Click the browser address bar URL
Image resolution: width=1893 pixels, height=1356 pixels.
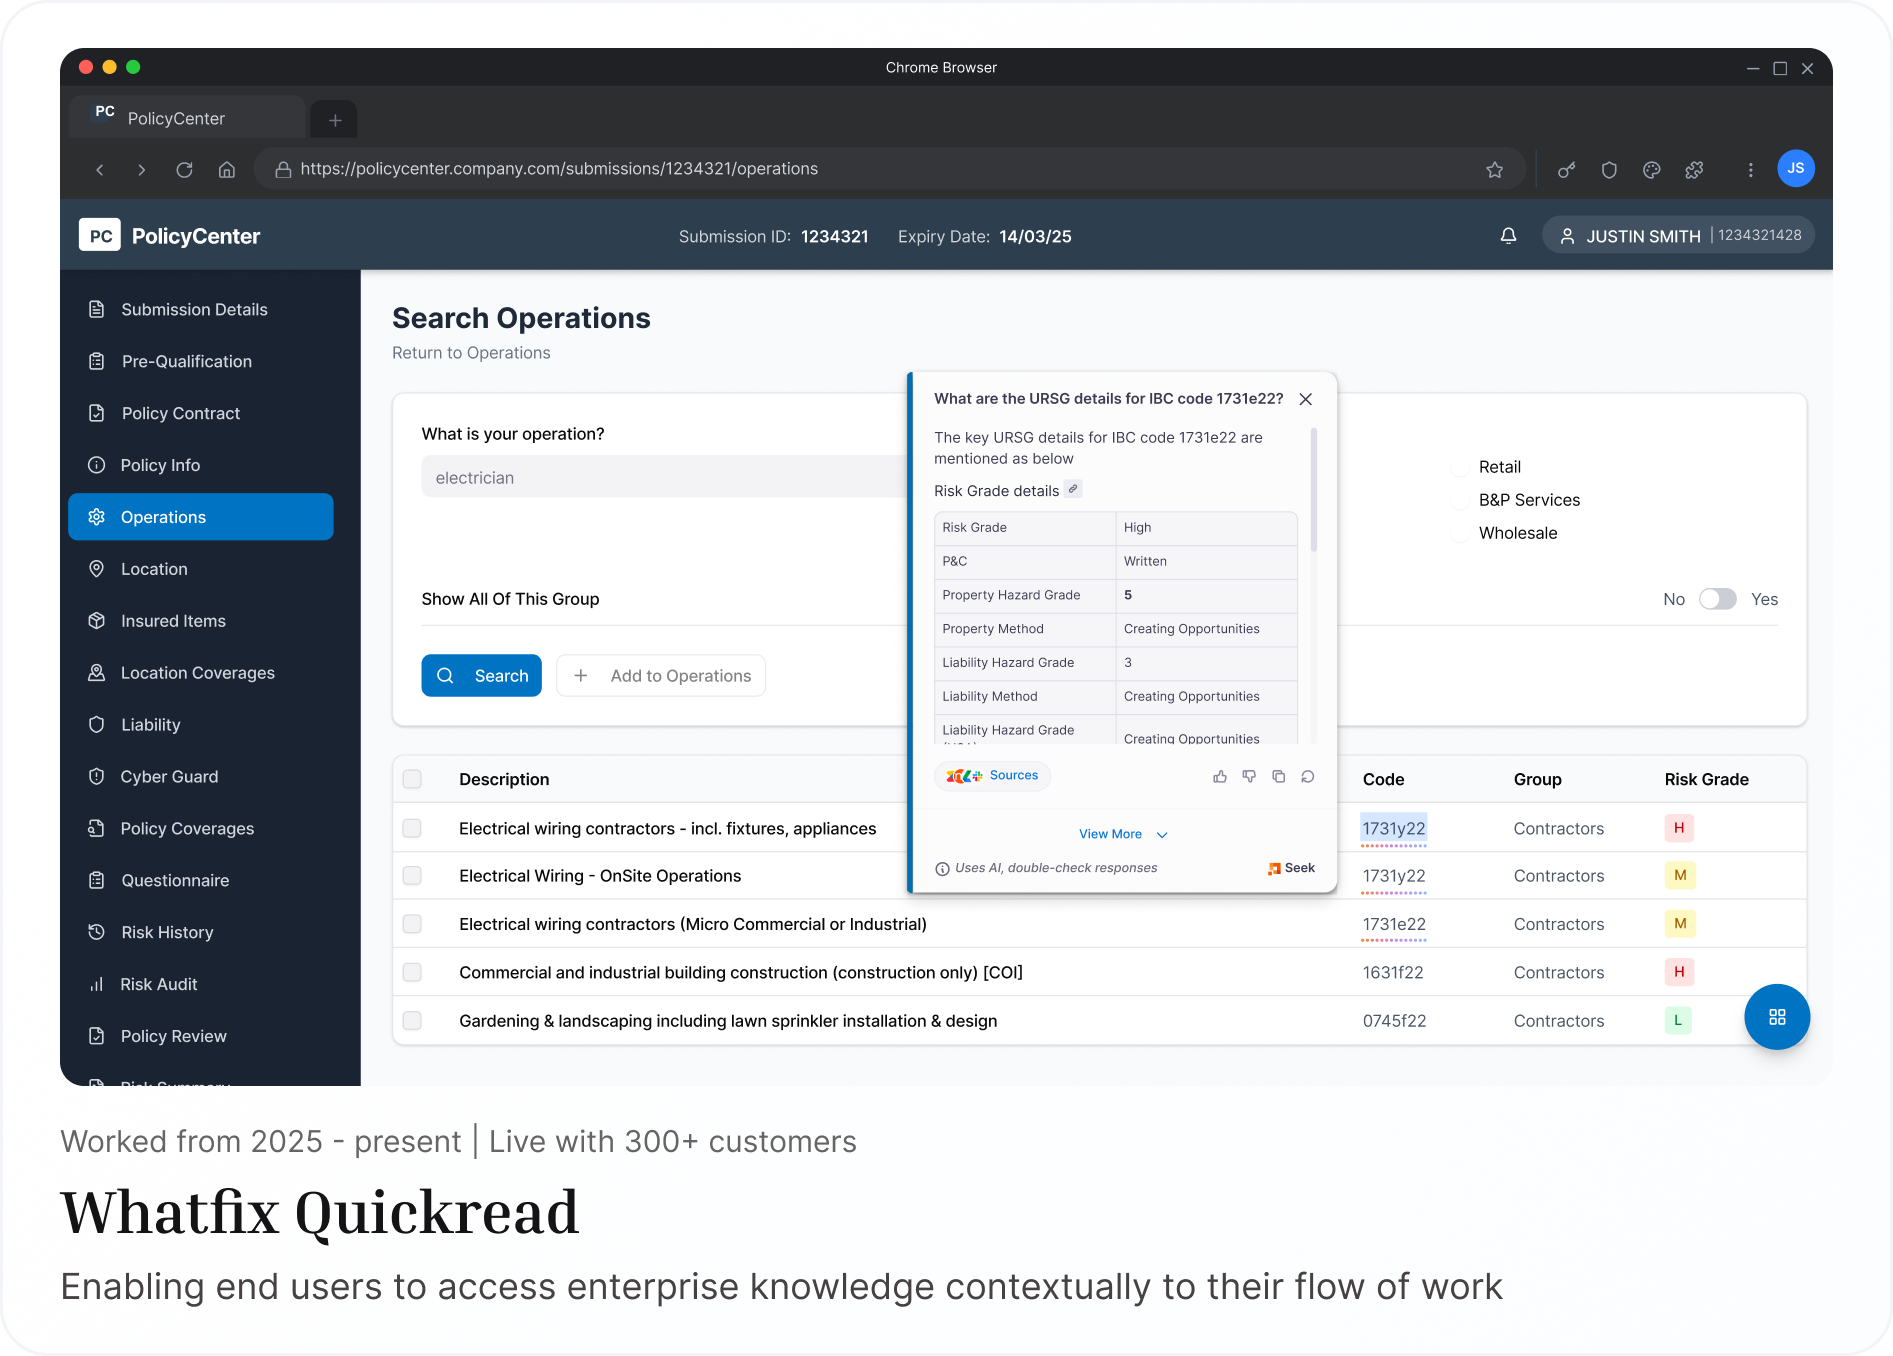click(559, 169)
